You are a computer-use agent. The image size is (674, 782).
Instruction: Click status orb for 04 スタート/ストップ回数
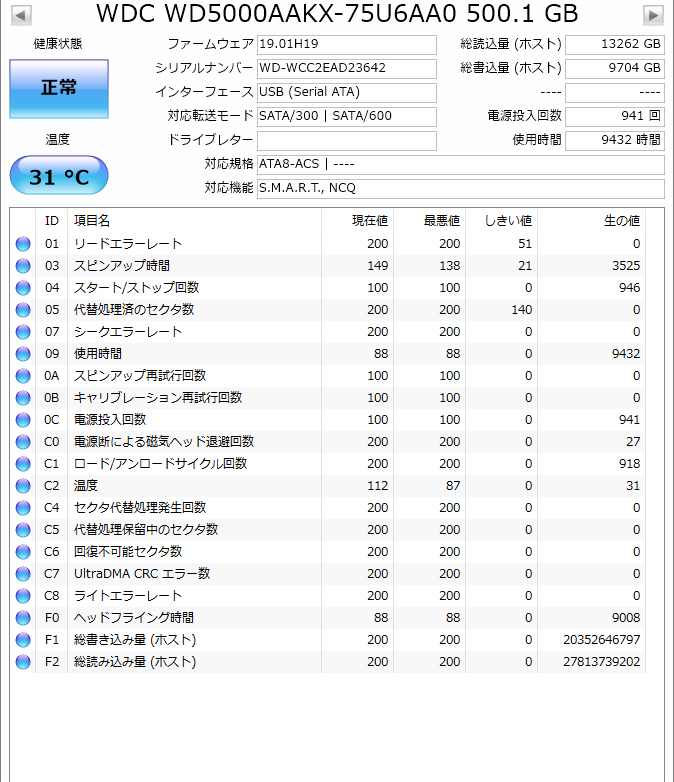pyautogui.click(x=23, y=288)
